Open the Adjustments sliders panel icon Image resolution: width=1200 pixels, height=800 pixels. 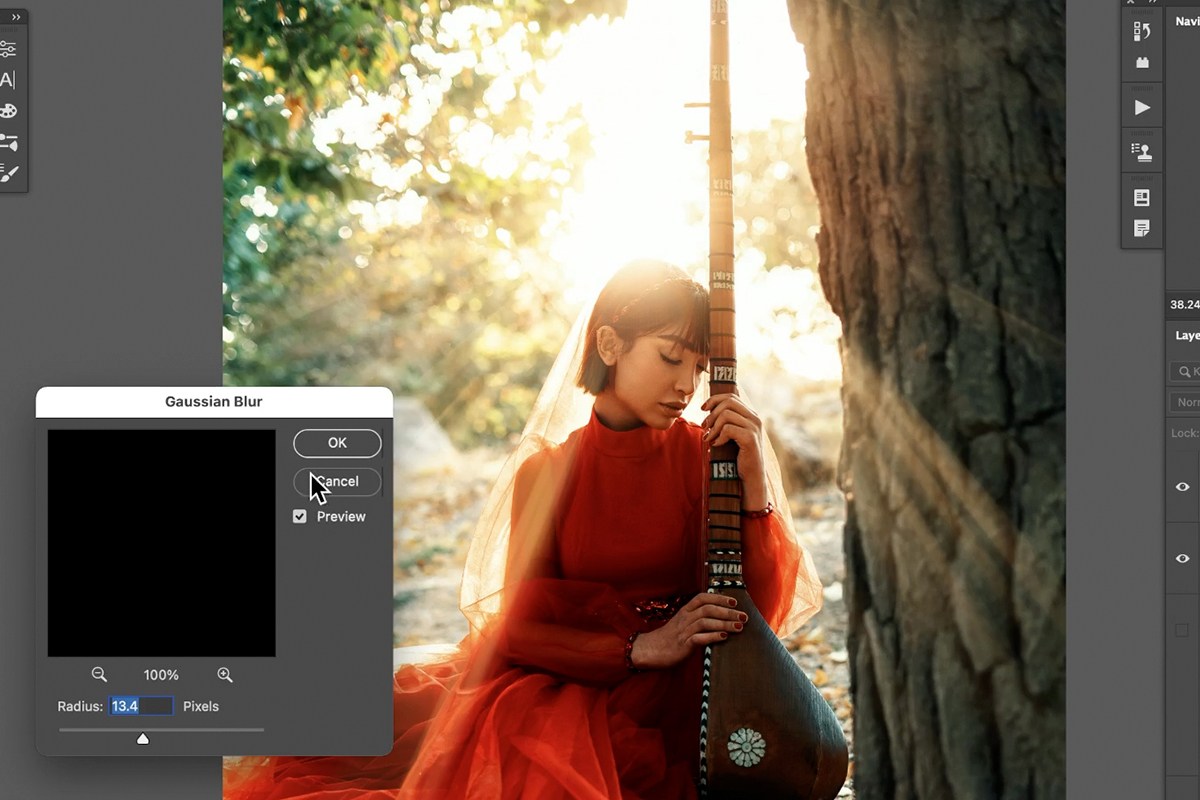tap(8, 48)
